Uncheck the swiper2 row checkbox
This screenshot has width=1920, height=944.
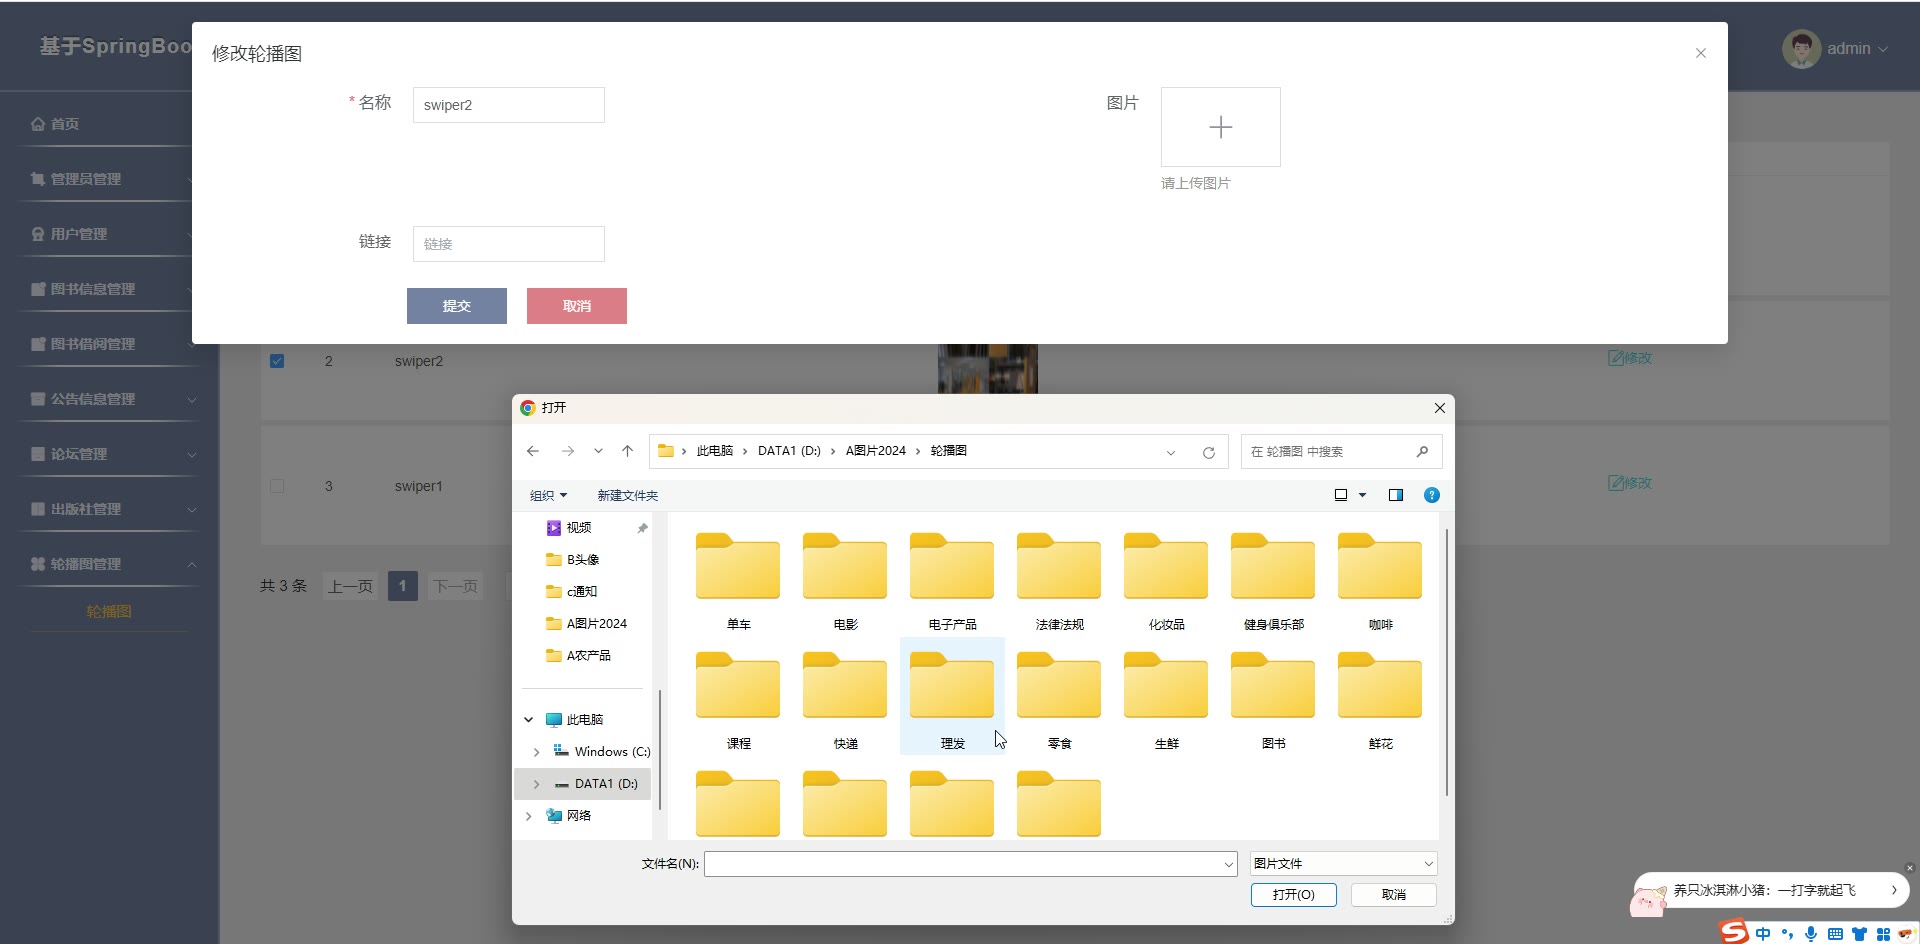click(x=277, y=361)
